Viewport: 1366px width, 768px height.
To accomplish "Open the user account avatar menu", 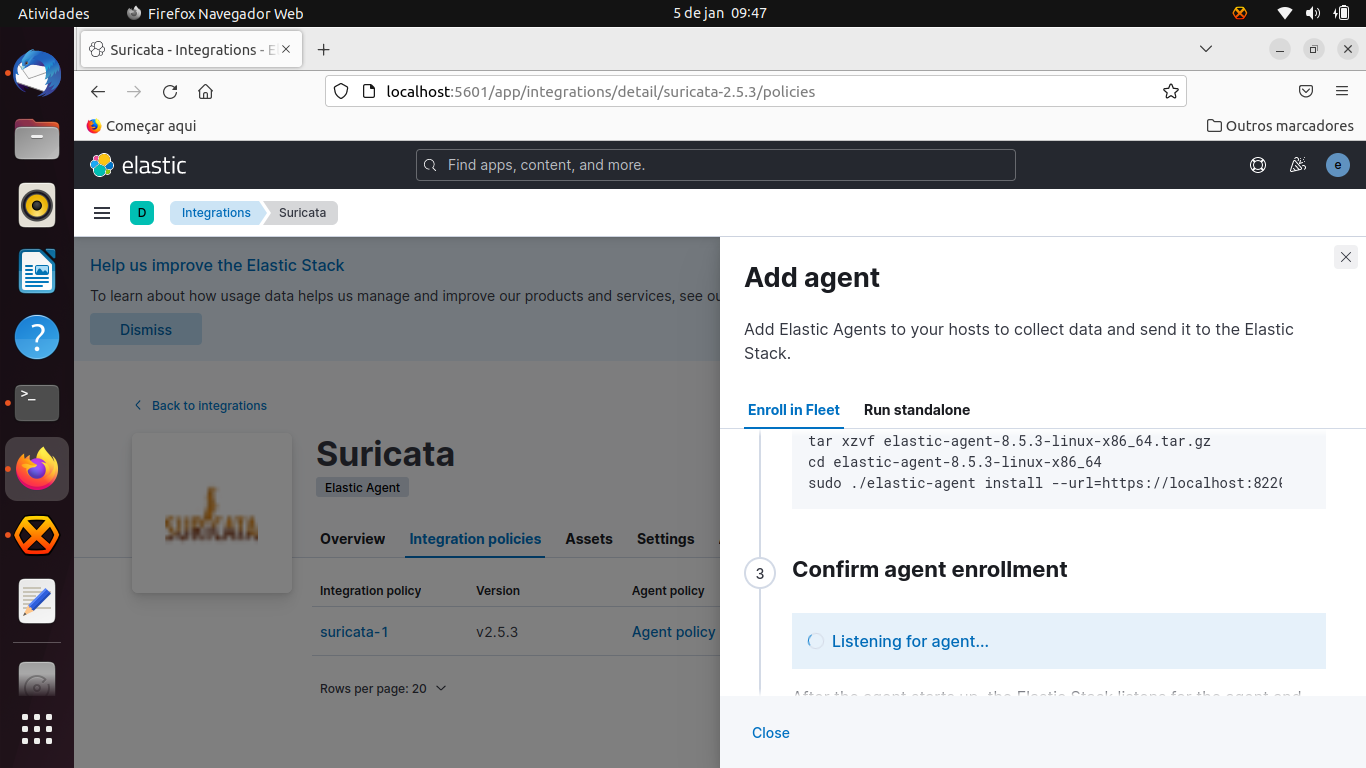I will point(1338,165).
